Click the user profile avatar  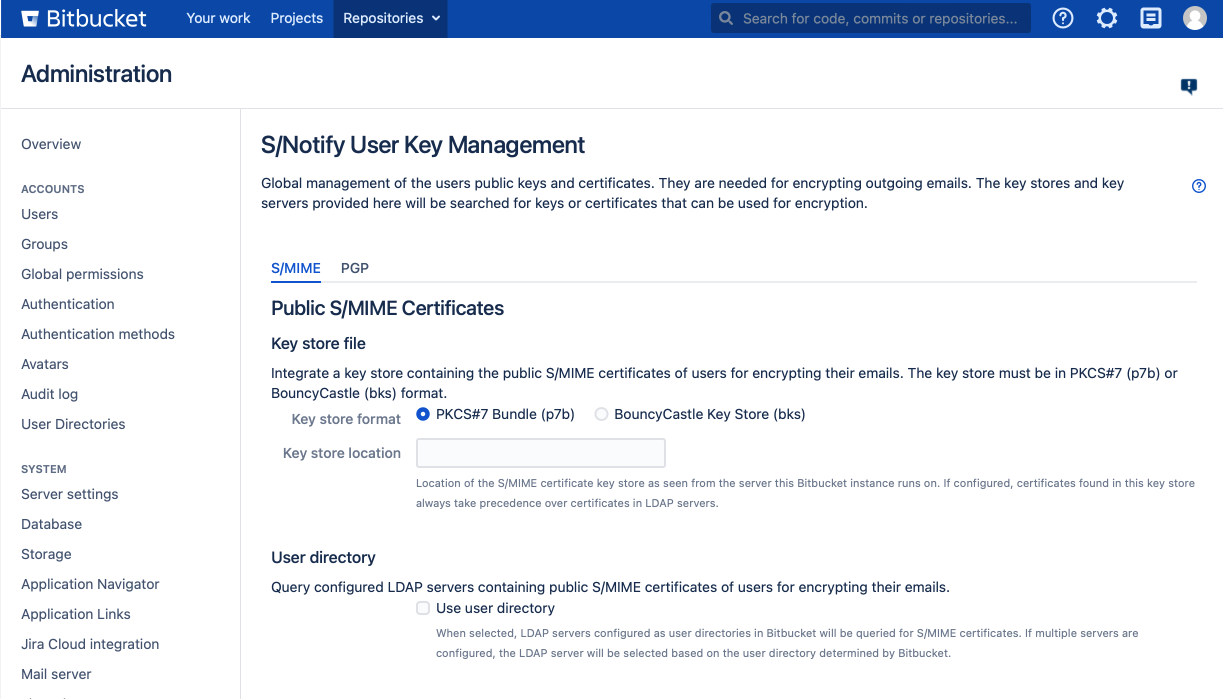pos(1195,18)
